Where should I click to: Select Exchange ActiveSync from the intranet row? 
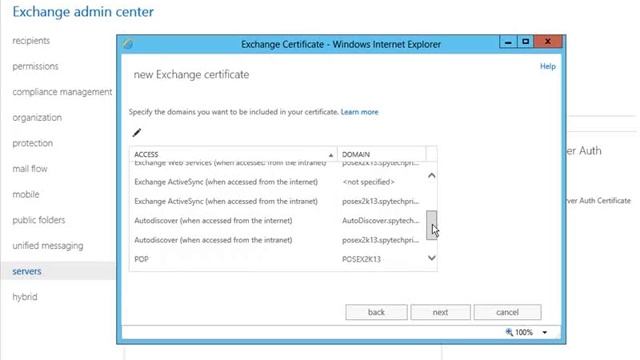coord(278,201)
